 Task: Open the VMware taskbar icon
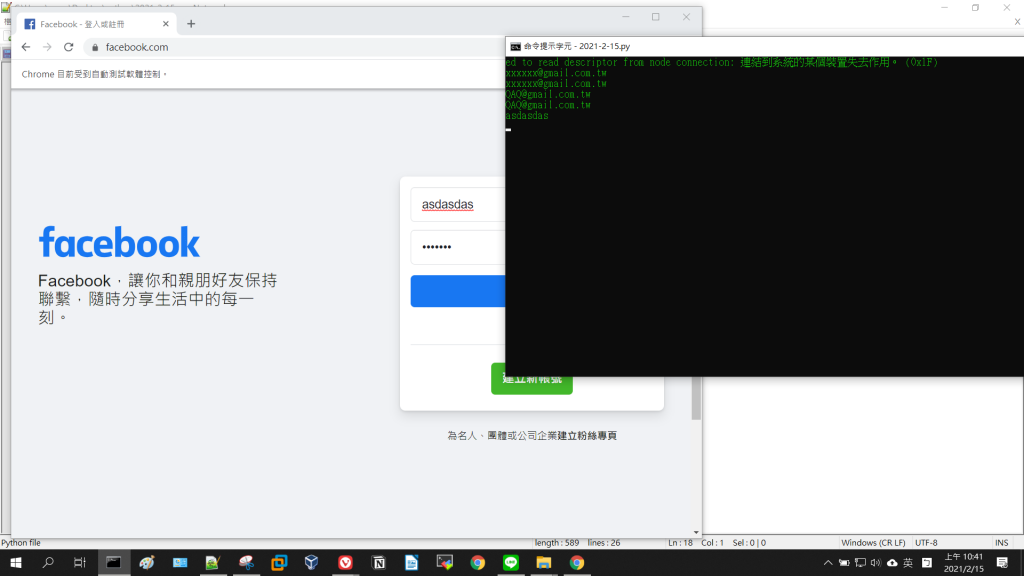tap(279, 562)
